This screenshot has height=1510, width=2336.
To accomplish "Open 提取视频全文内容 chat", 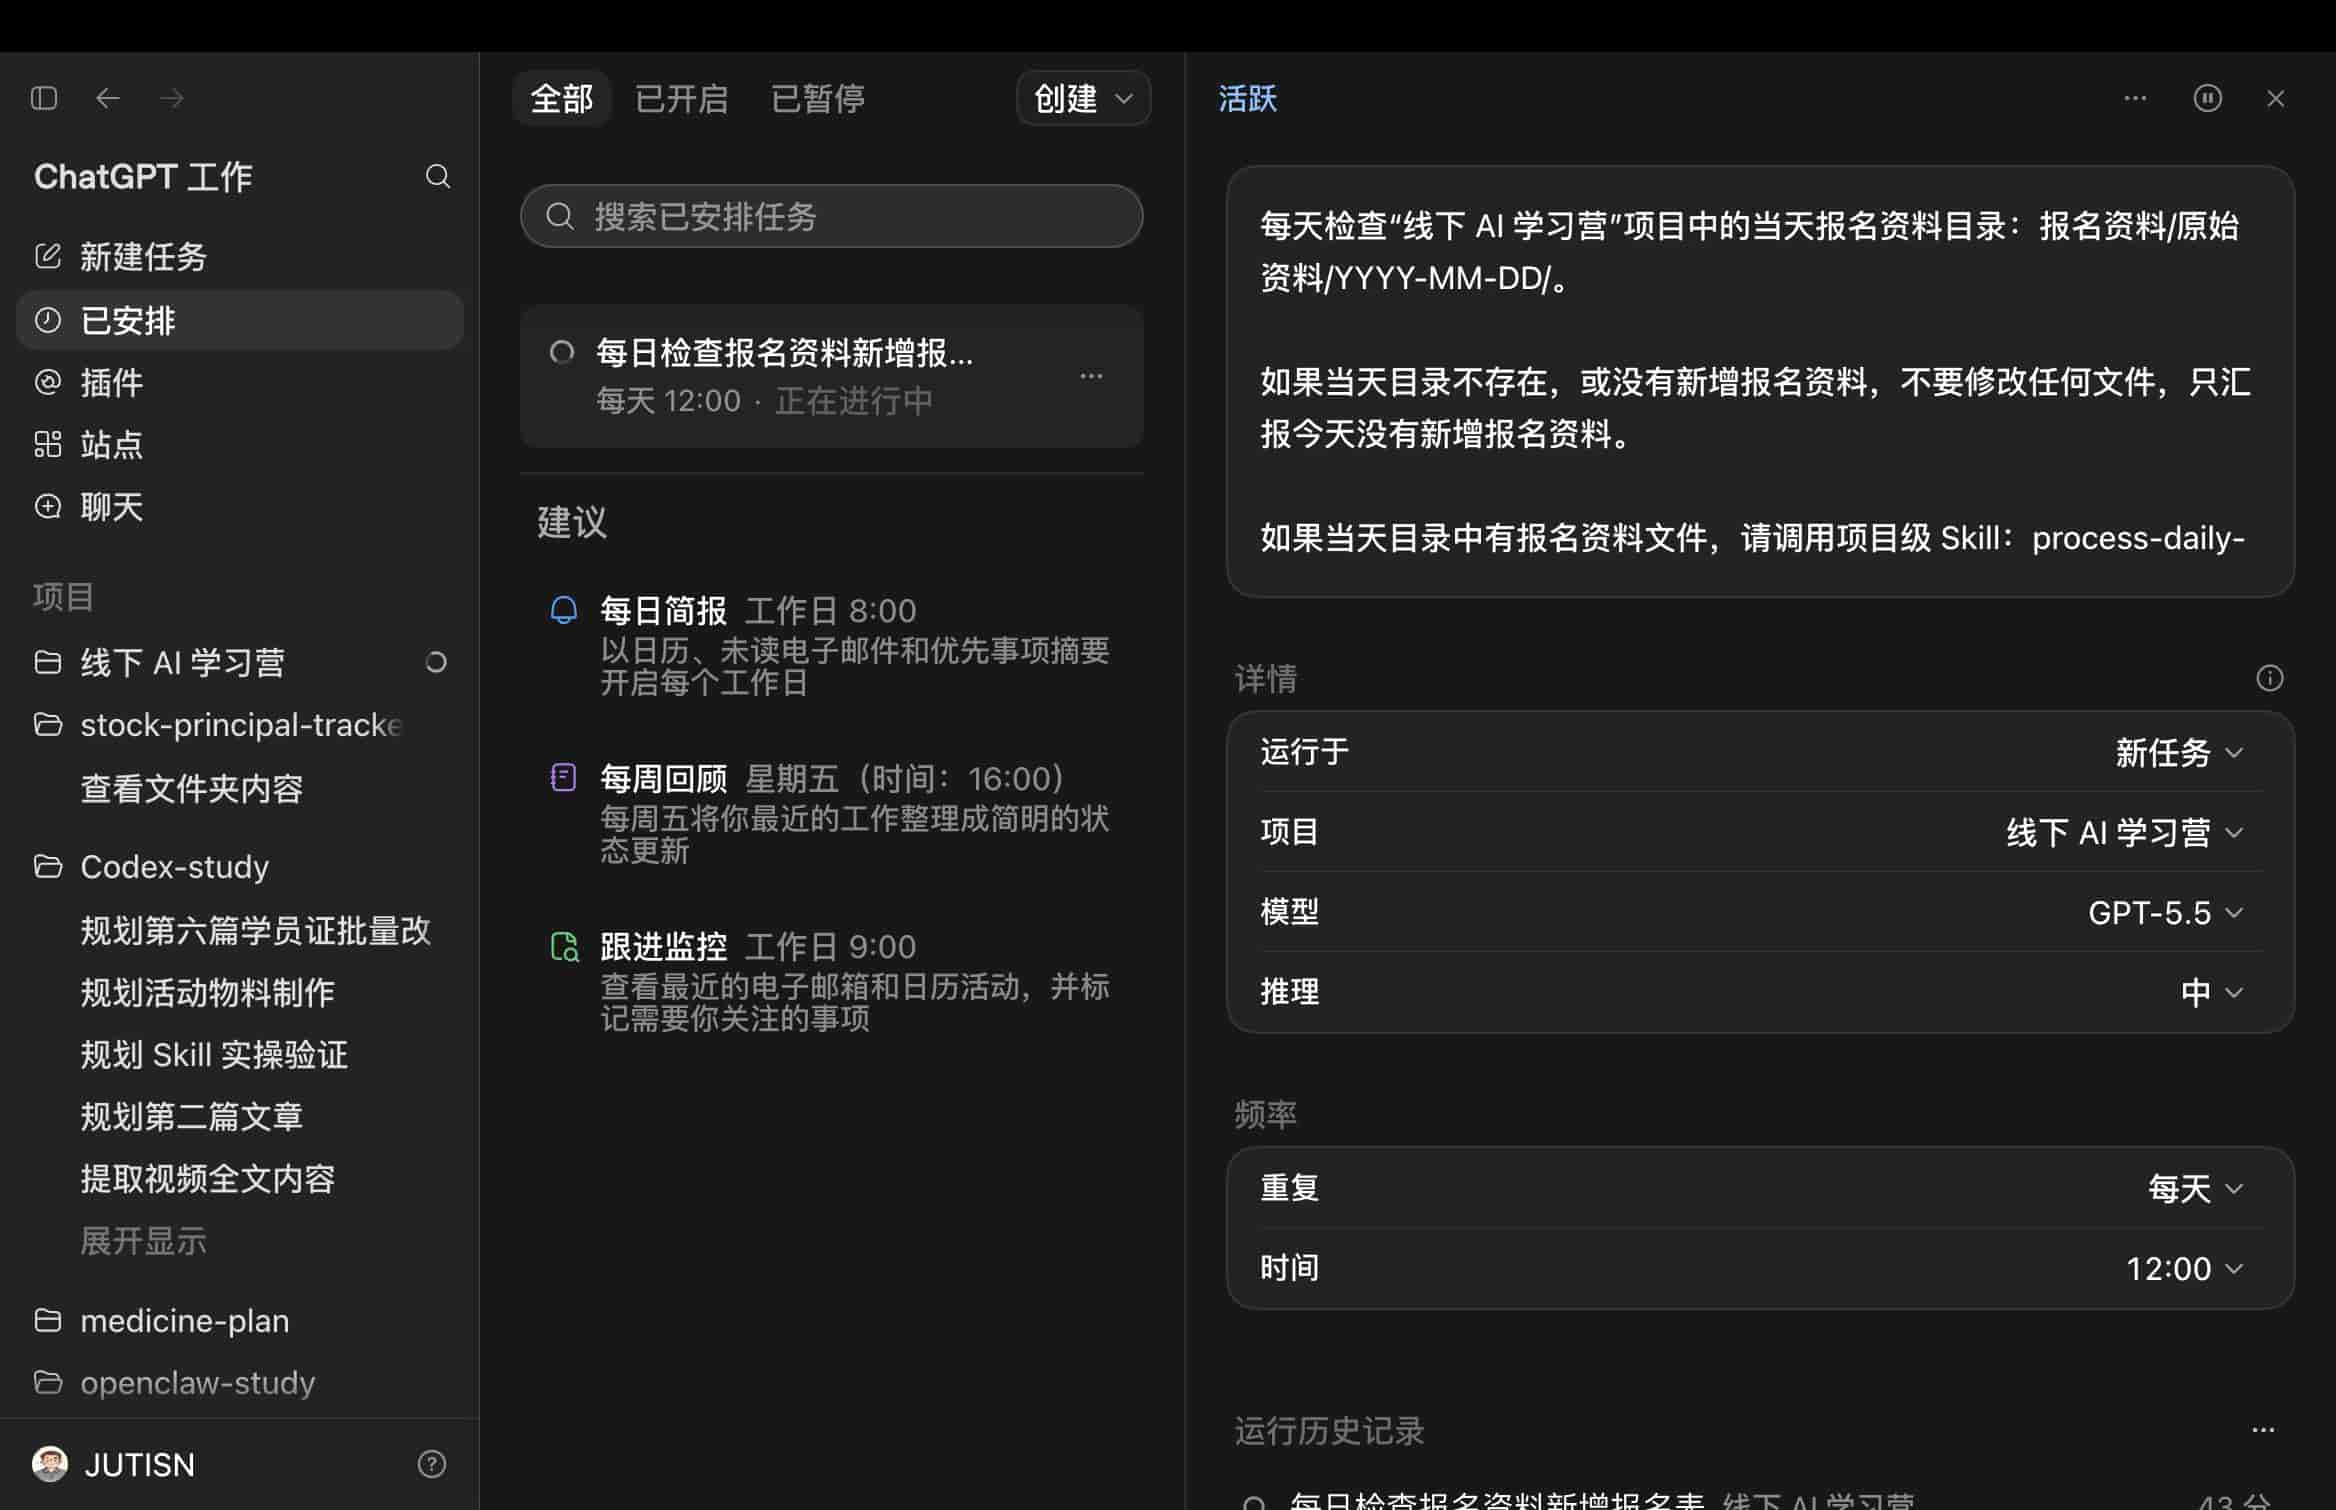I will pos(240,1178).
